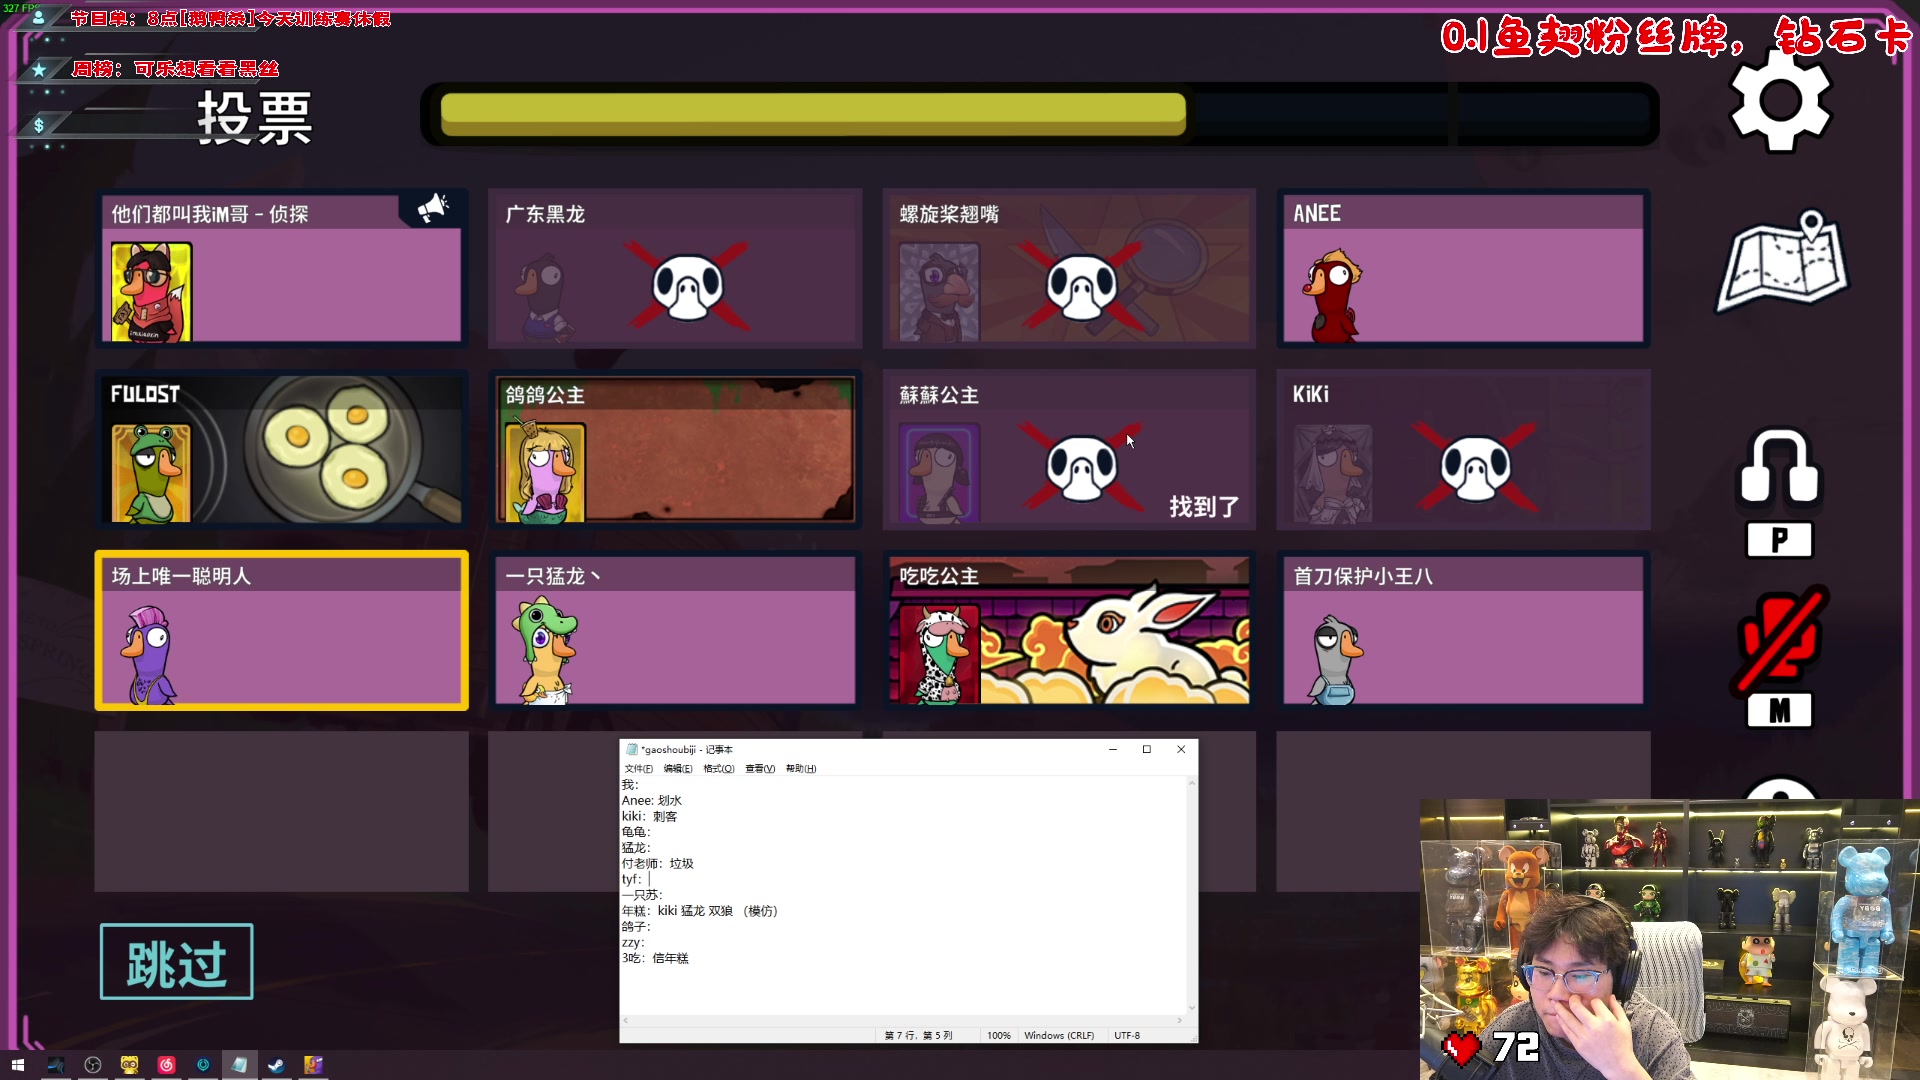Click the skip vote button 跳过

coord(176,961)
